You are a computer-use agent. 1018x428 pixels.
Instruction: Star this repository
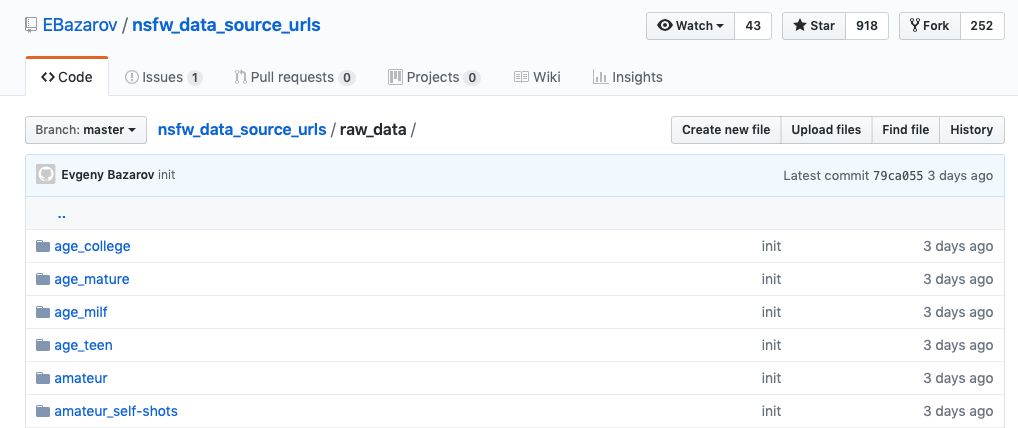pos(814,26)
